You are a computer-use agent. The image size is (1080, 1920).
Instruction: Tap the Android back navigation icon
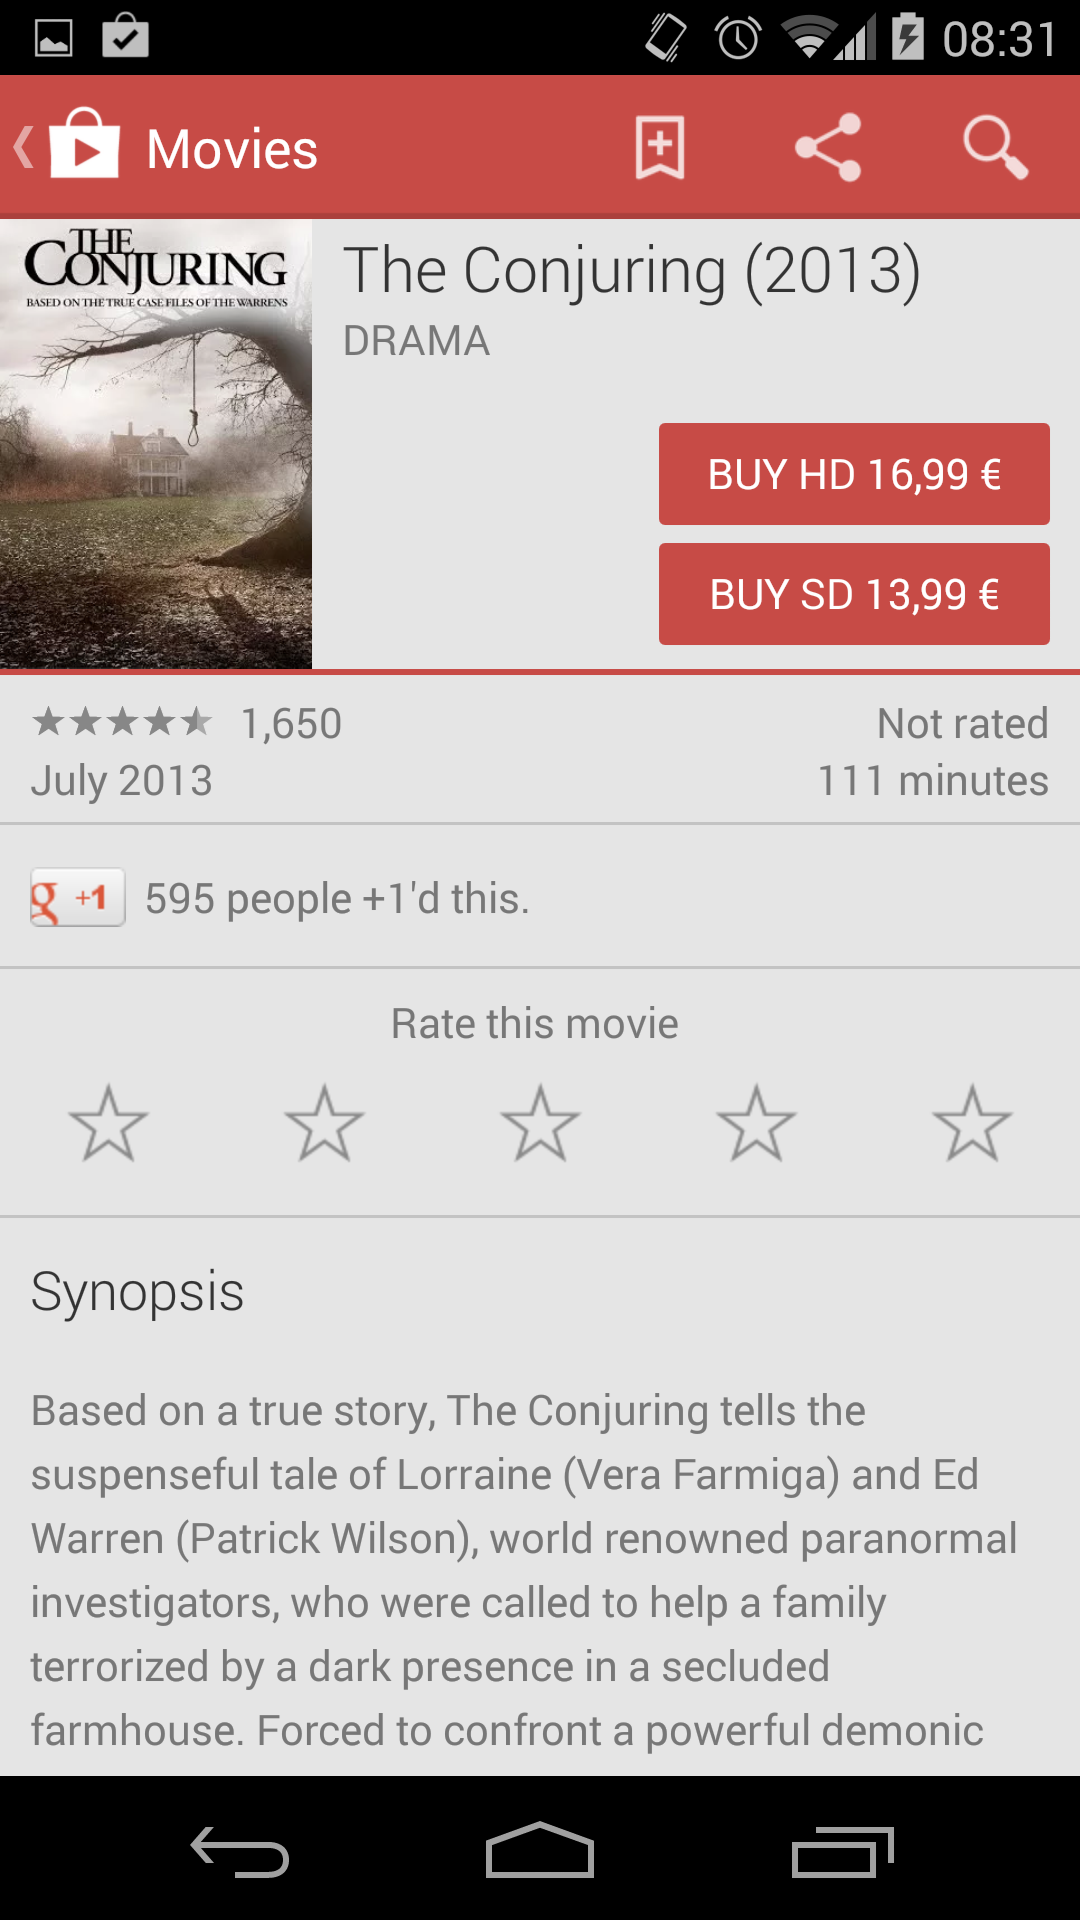(x=240, y=1851)
